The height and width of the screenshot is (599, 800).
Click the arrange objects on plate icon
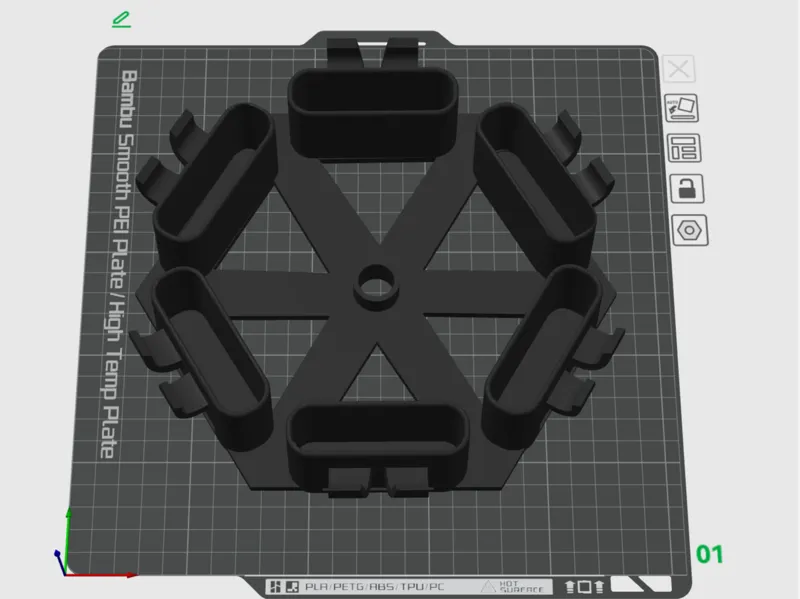pyautogui.click(x=684, y=148)
